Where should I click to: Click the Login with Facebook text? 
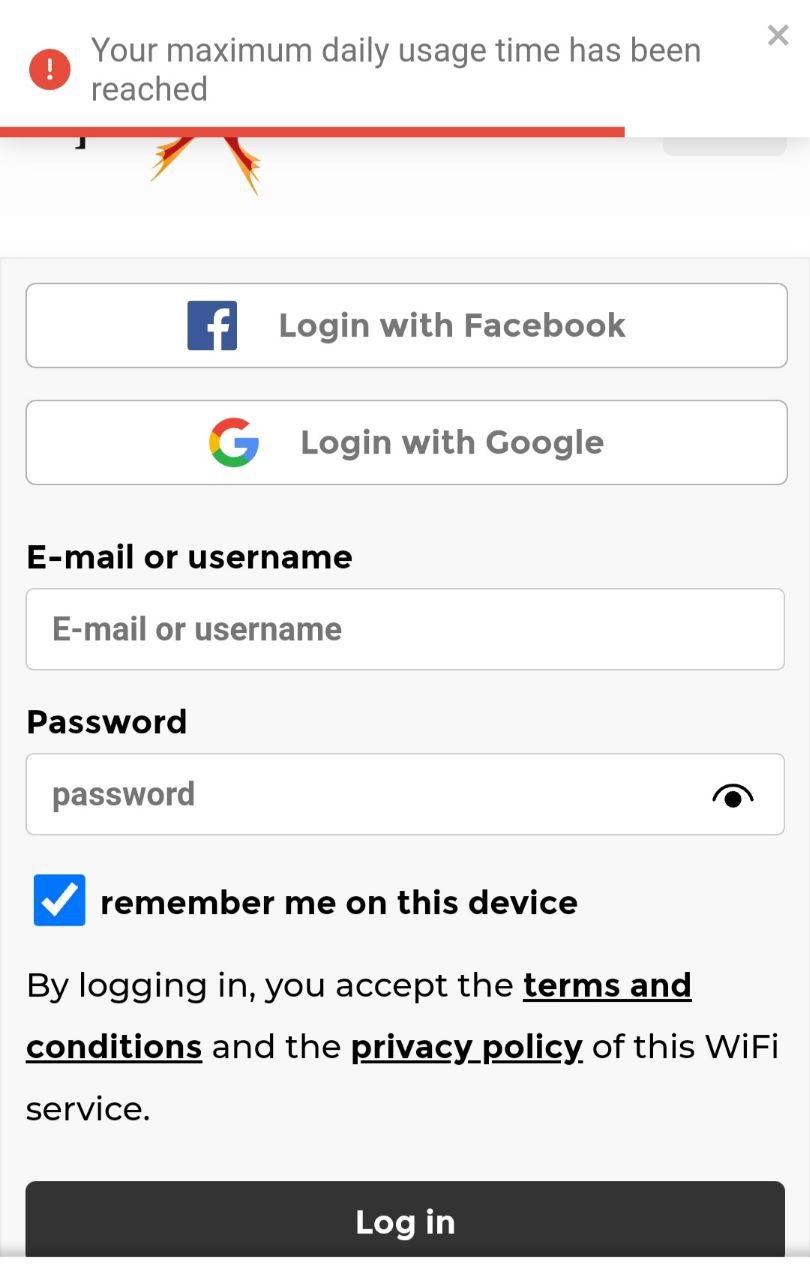point(452,326)
